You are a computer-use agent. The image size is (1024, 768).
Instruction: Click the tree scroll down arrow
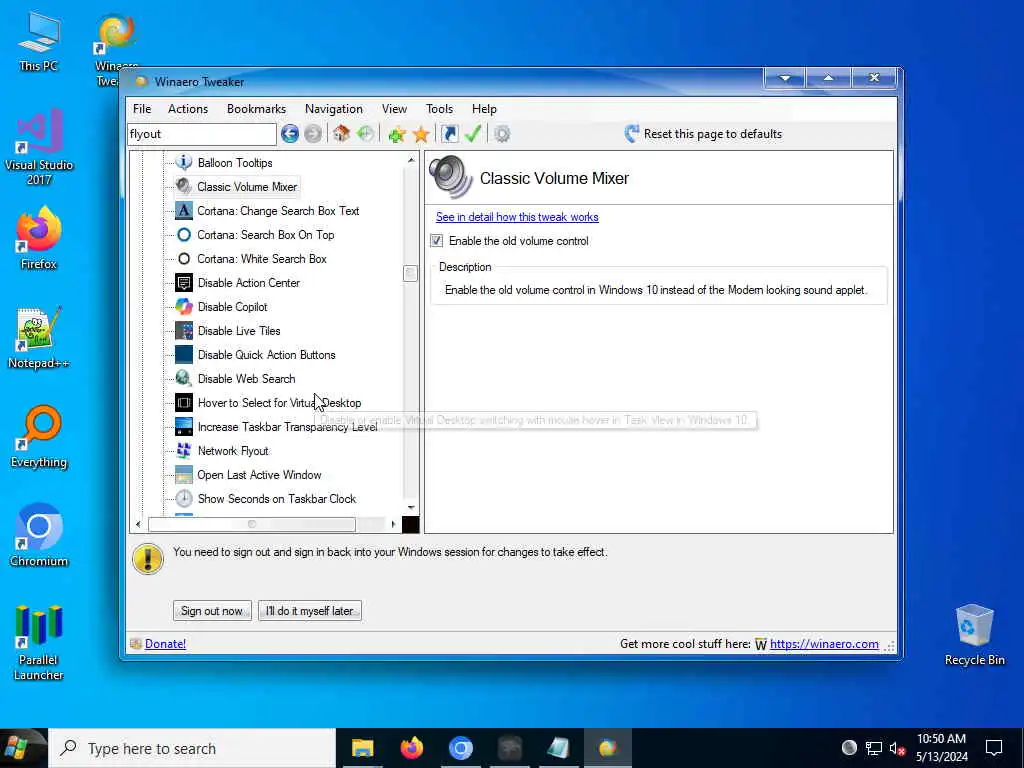(x=411, y=507)
